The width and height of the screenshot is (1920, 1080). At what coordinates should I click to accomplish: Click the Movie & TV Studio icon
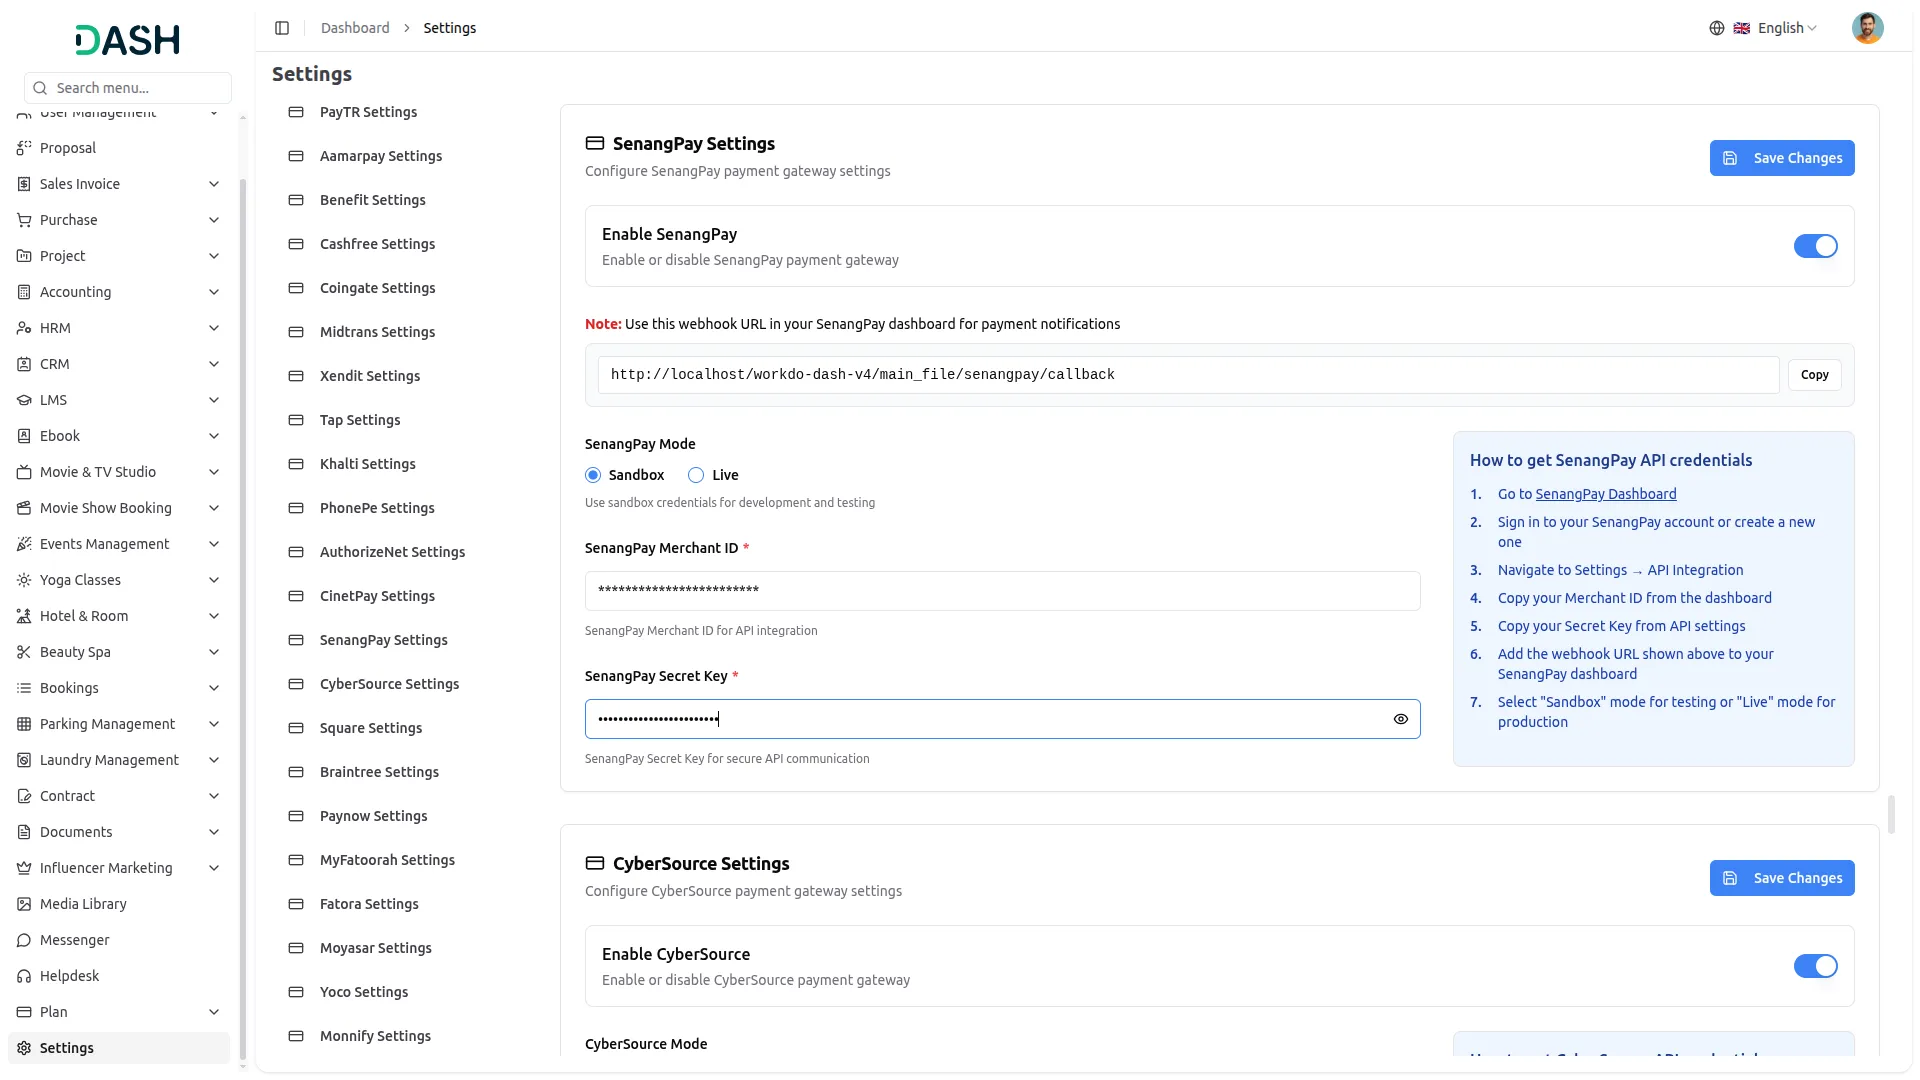click(x=24, y=472)
